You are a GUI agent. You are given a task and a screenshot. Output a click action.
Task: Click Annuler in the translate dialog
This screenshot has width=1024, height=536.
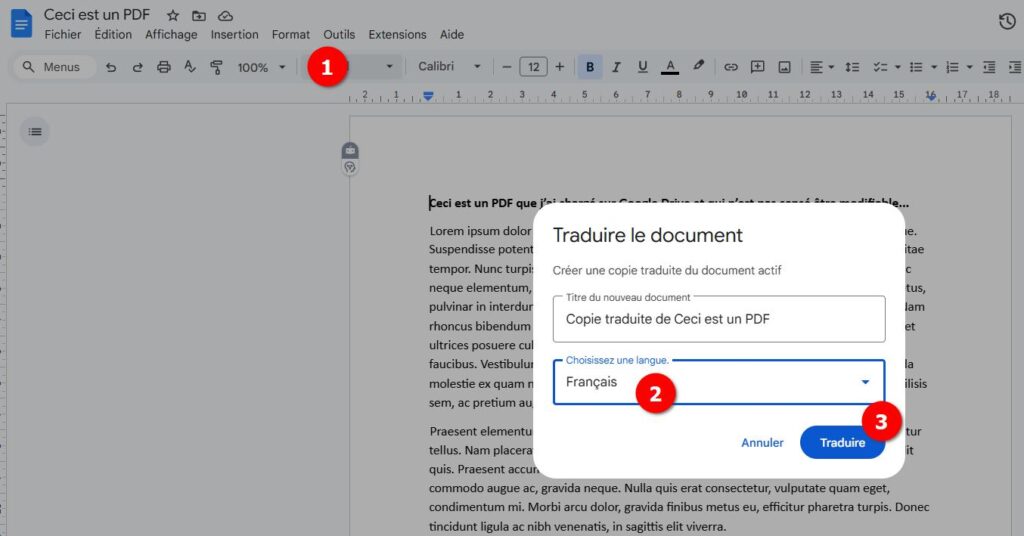point(762,443)
